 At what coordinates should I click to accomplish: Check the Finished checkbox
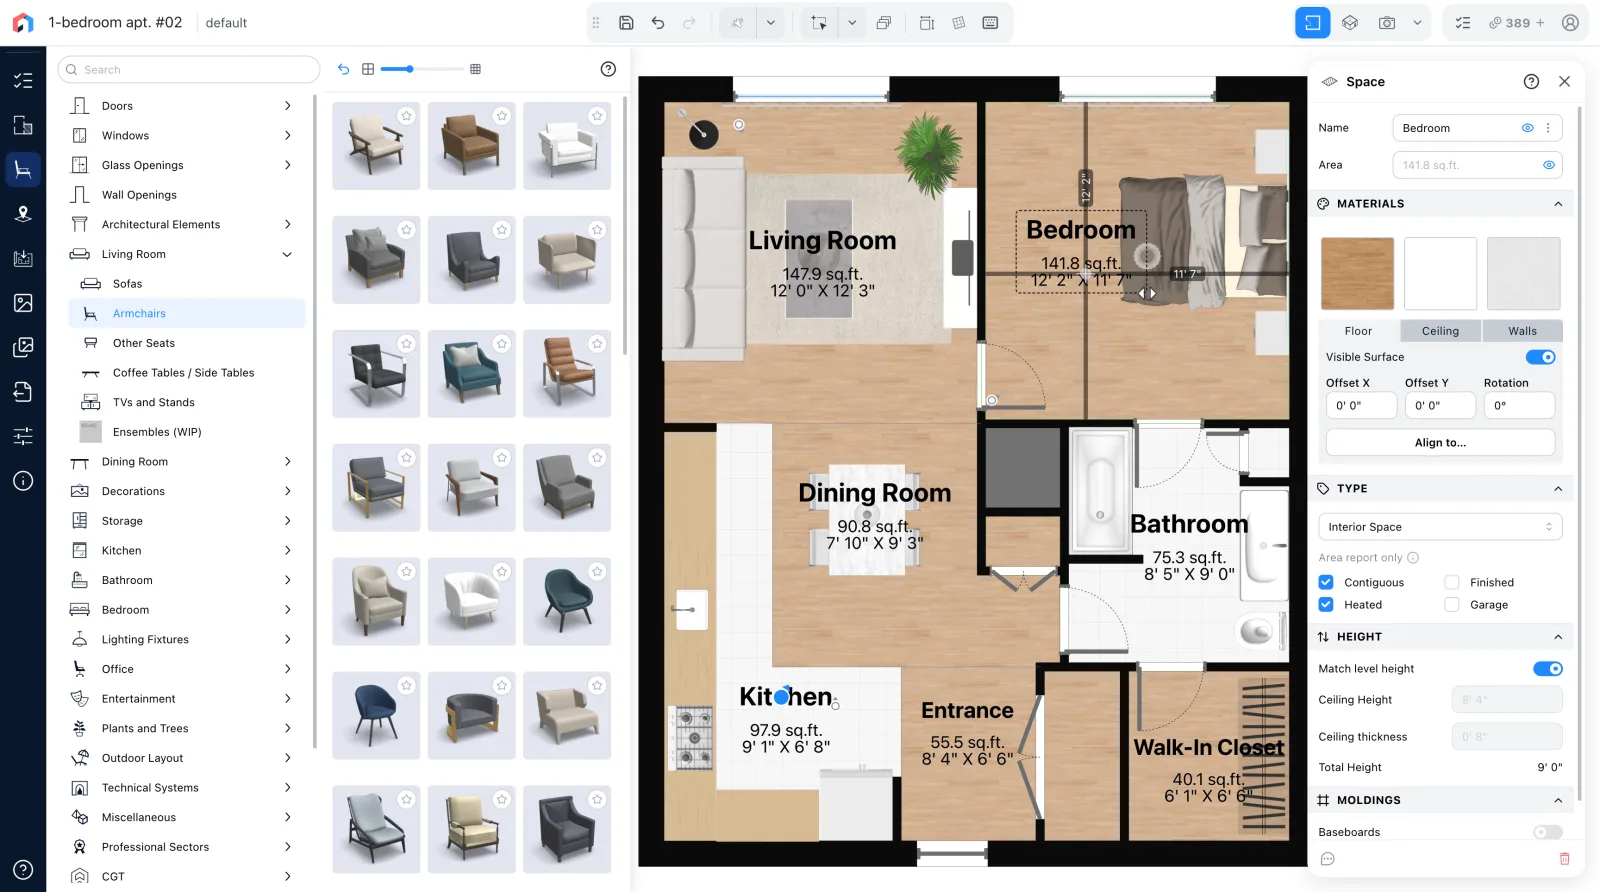1452,582
